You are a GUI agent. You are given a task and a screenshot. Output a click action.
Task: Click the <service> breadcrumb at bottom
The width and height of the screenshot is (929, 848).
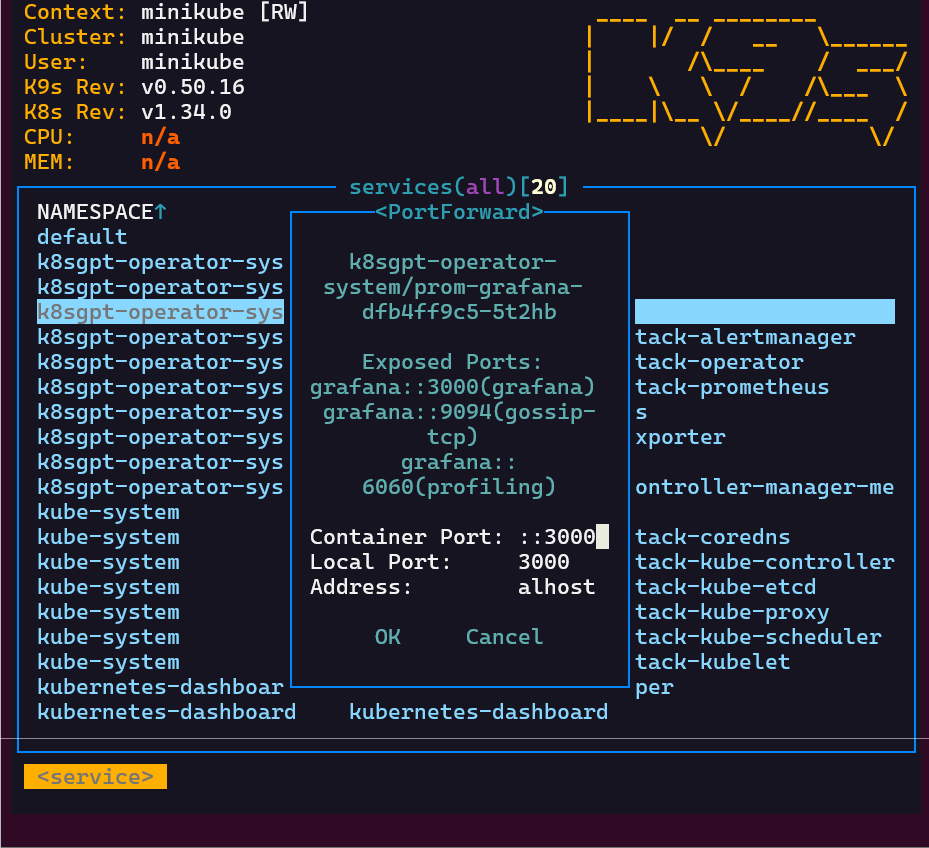click(95, 777)
